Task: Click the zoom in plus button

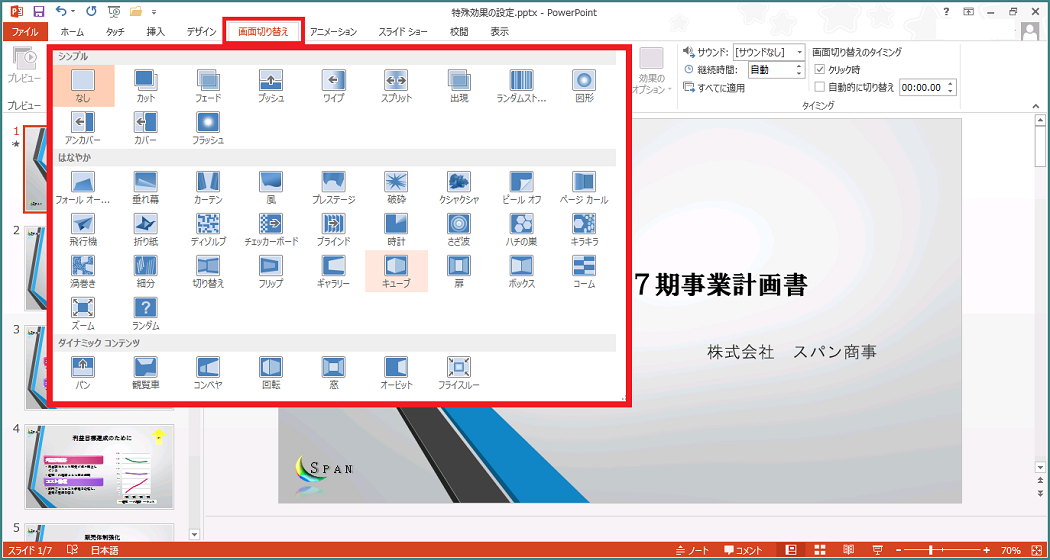Action: (986, 551)
